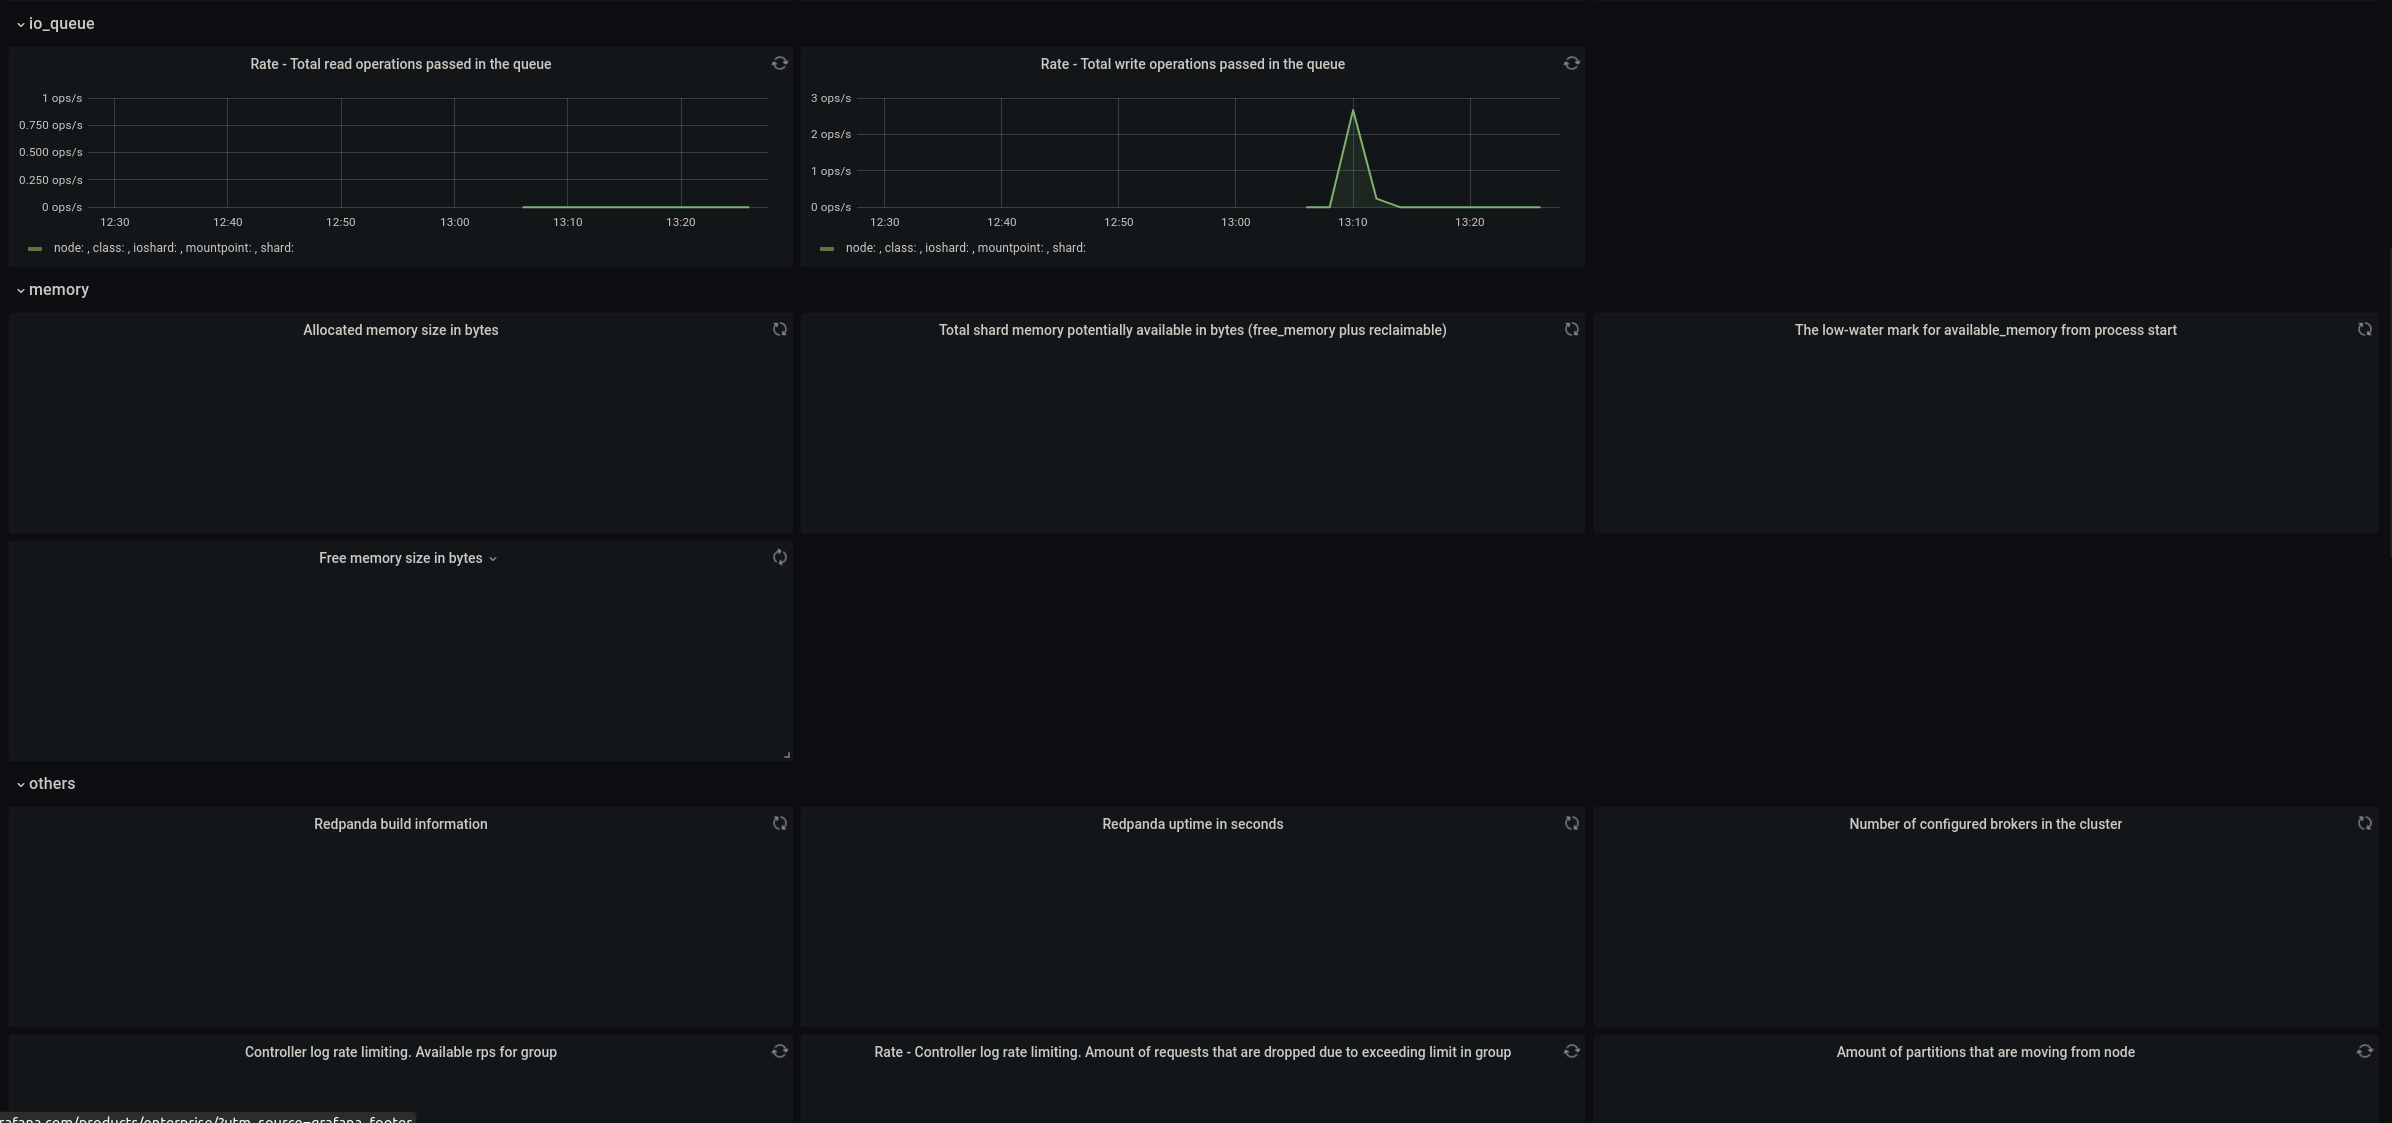Click loading icon on Free memory panel
The height and width of the screenshot is (1123, 2392).
779,558
